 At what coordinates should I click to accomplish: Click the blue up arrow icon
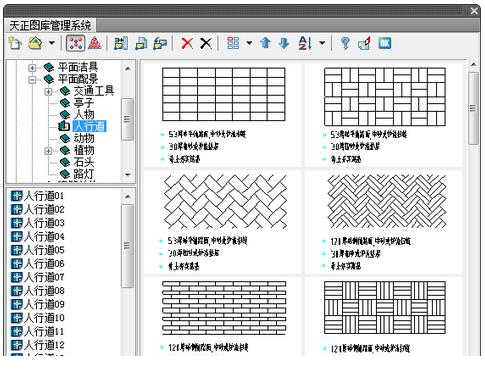(265, 43)
